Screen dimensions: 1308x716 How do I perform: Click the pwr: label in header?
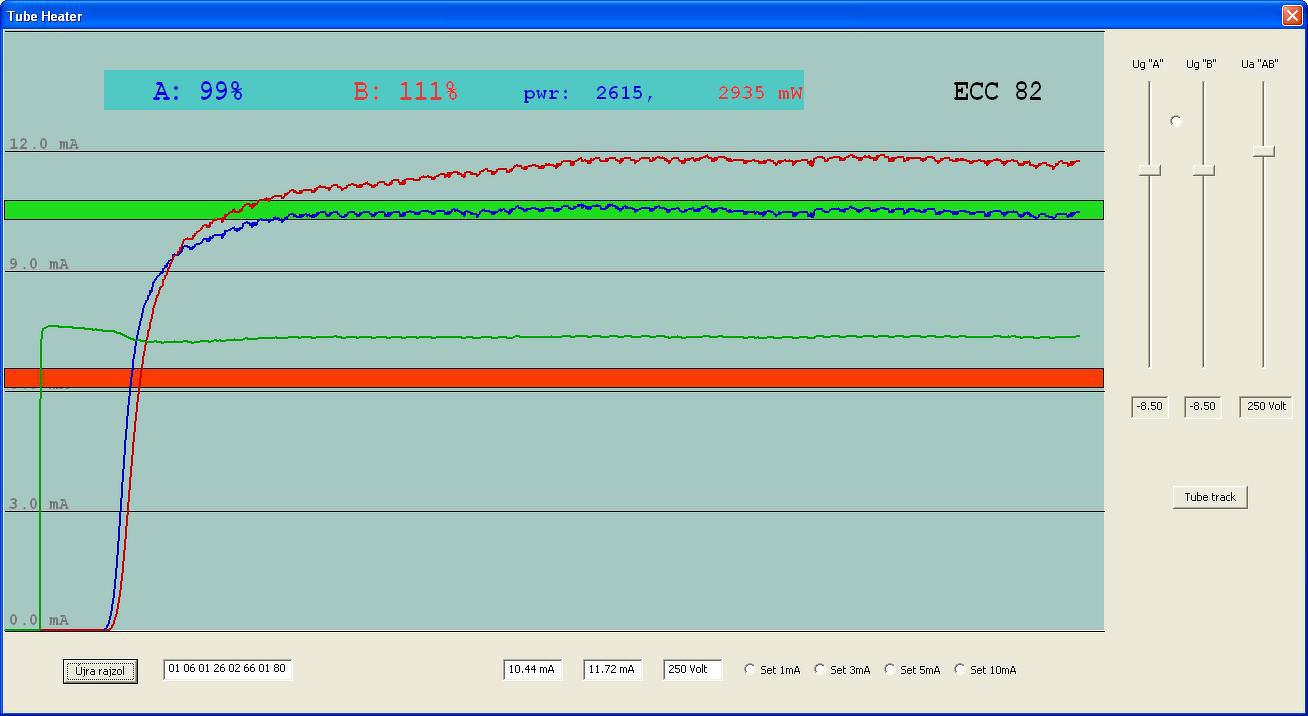click(x=546, y=94)
